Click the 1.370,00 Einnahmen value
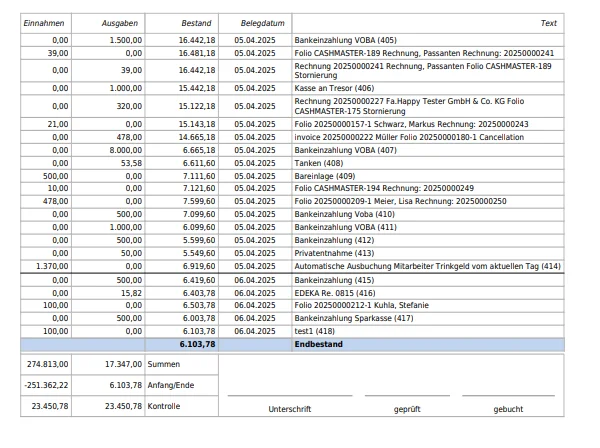Screen dimensions: 600x448 pos(52,267)
